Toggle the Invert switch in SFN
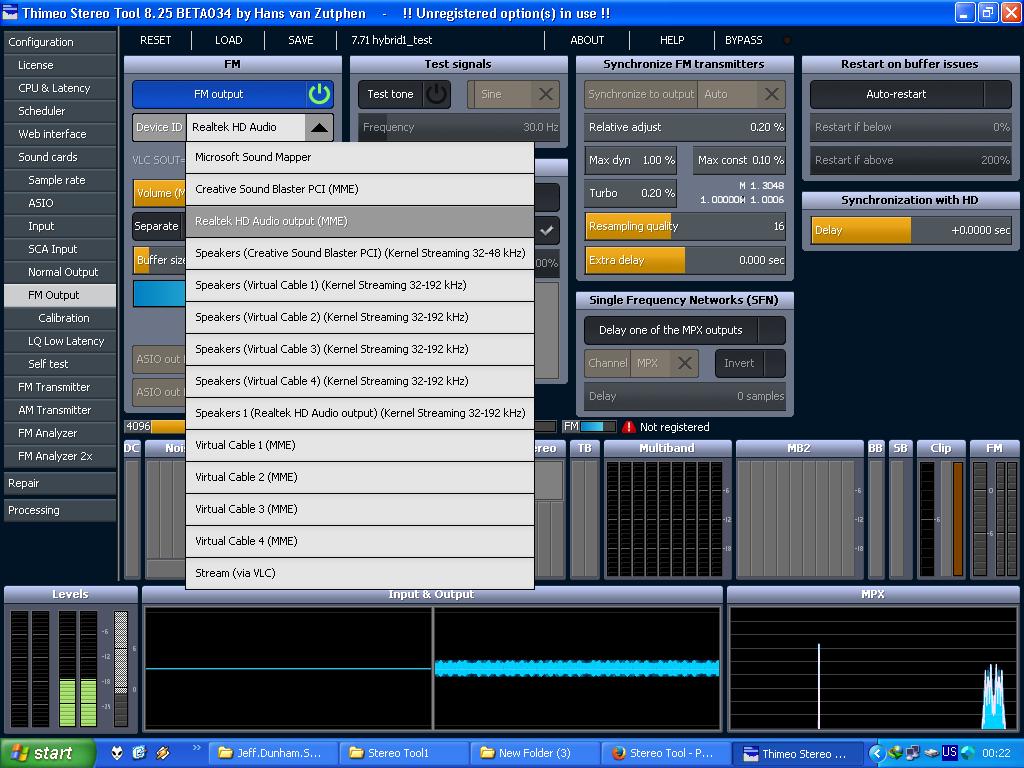This screenshot has height=768, width=1024. pyautogui.click(x=750, y=363)
